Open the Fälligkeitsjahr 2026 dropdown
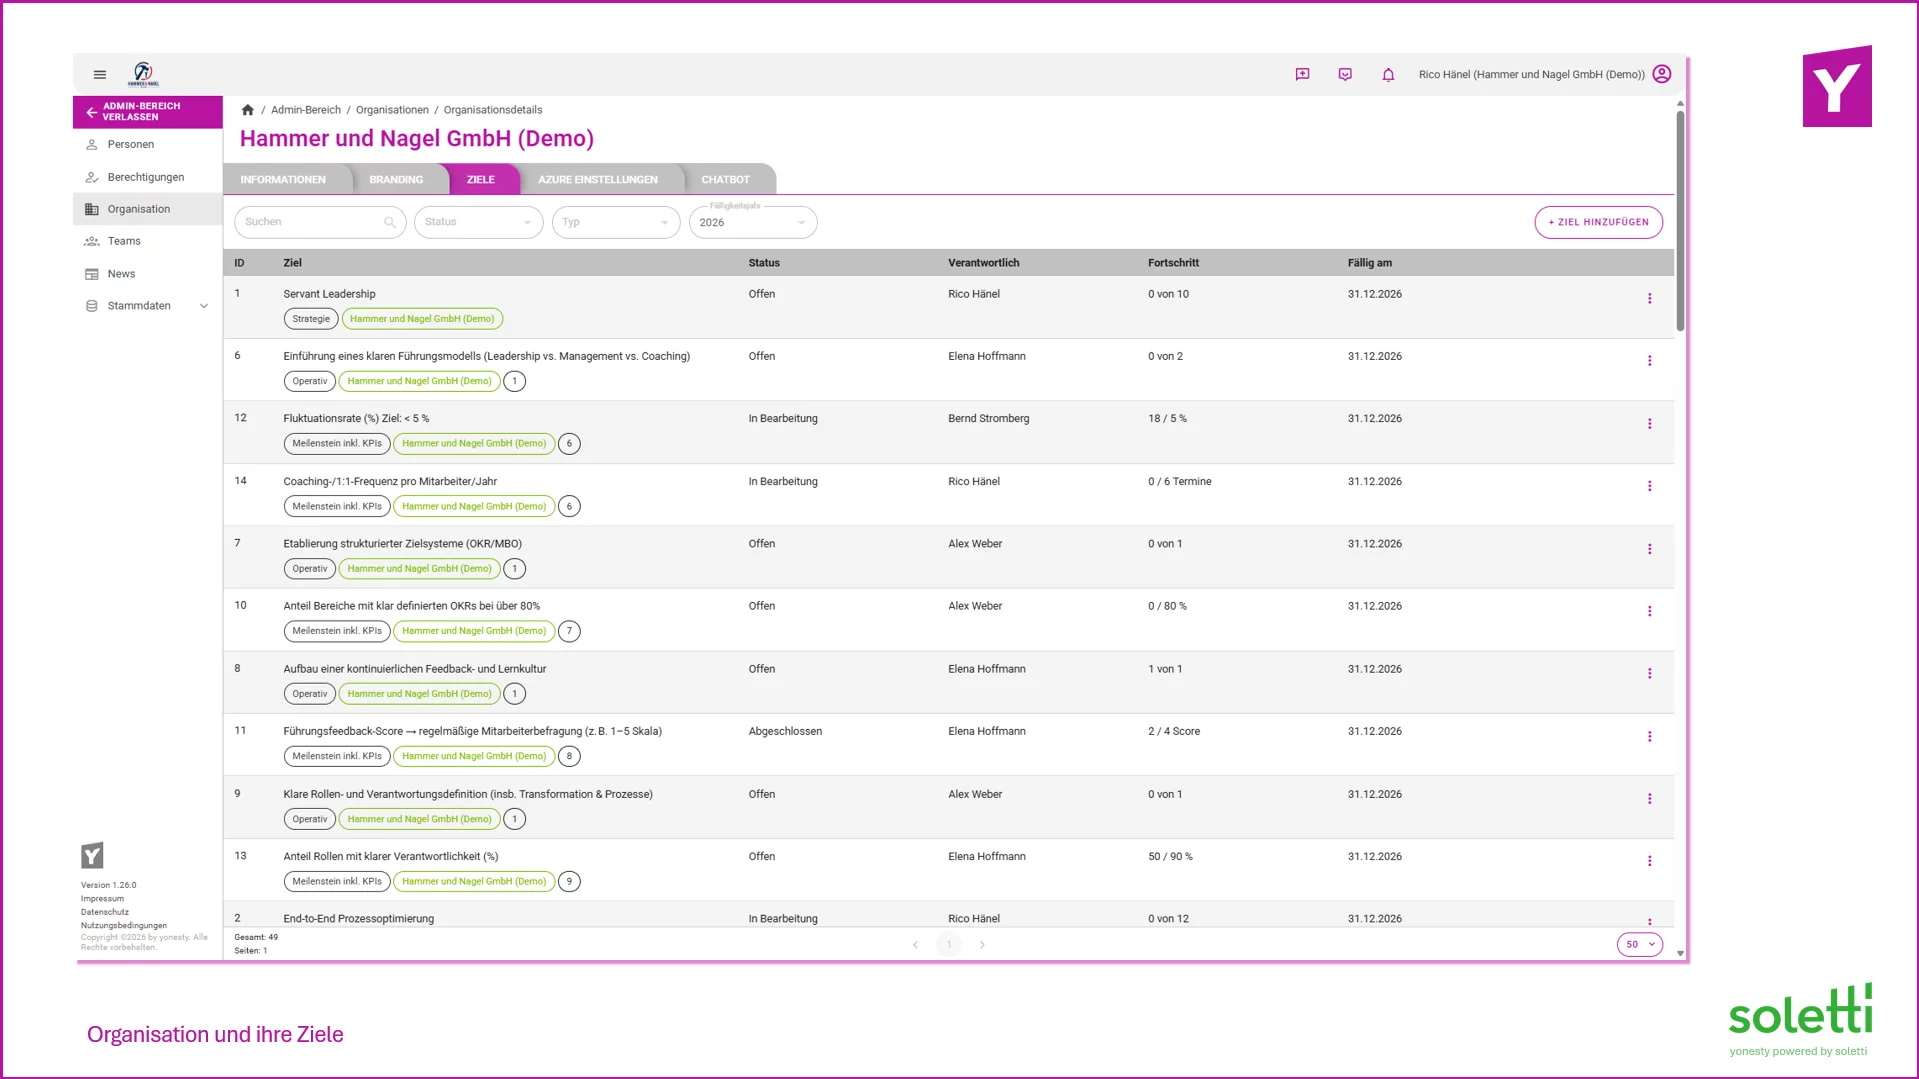 (x=753, y=222)
